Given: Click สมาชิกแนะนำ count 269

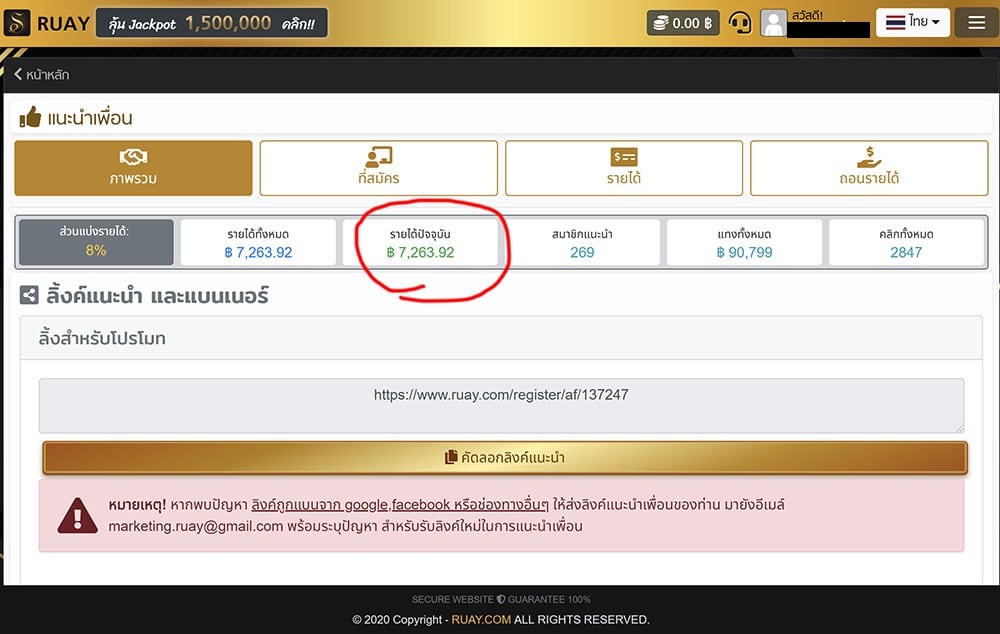Looking at the screenshot, I should [582, 253].
